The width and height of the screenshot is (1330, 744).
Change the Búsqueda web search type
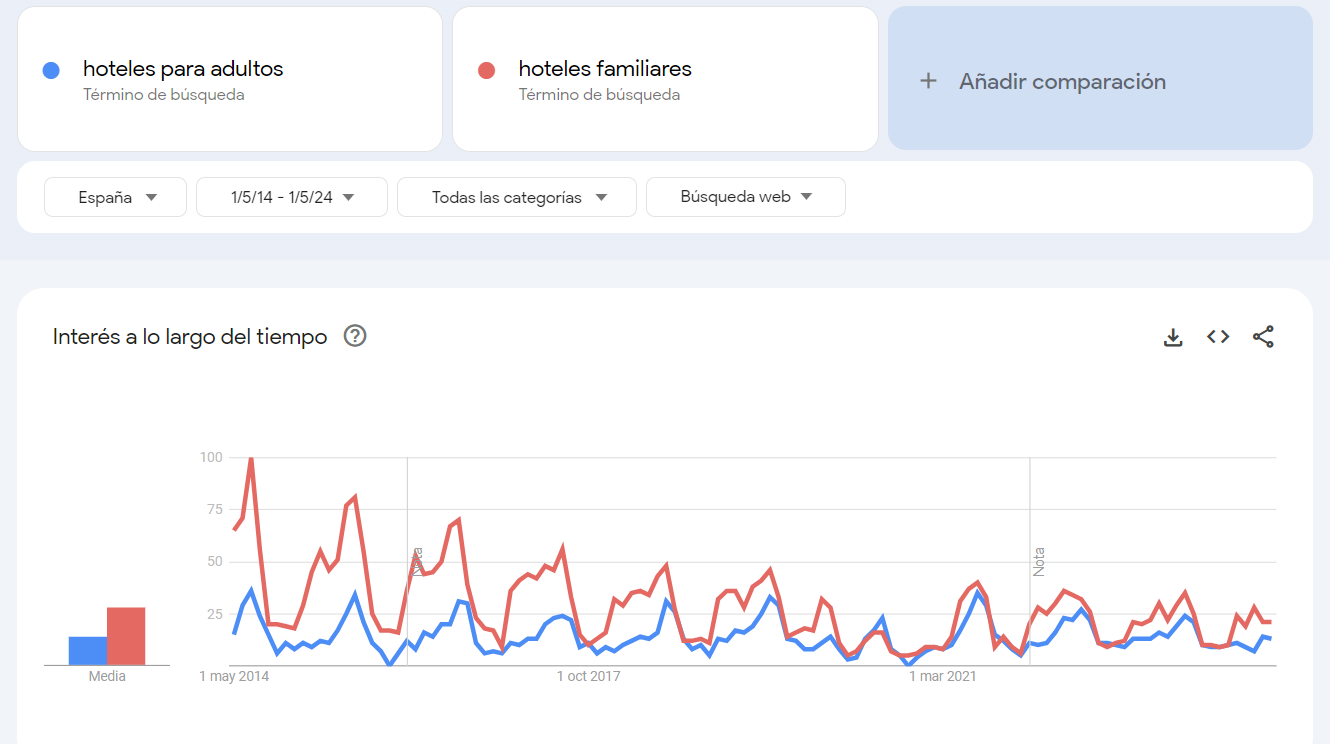point(746,197)
